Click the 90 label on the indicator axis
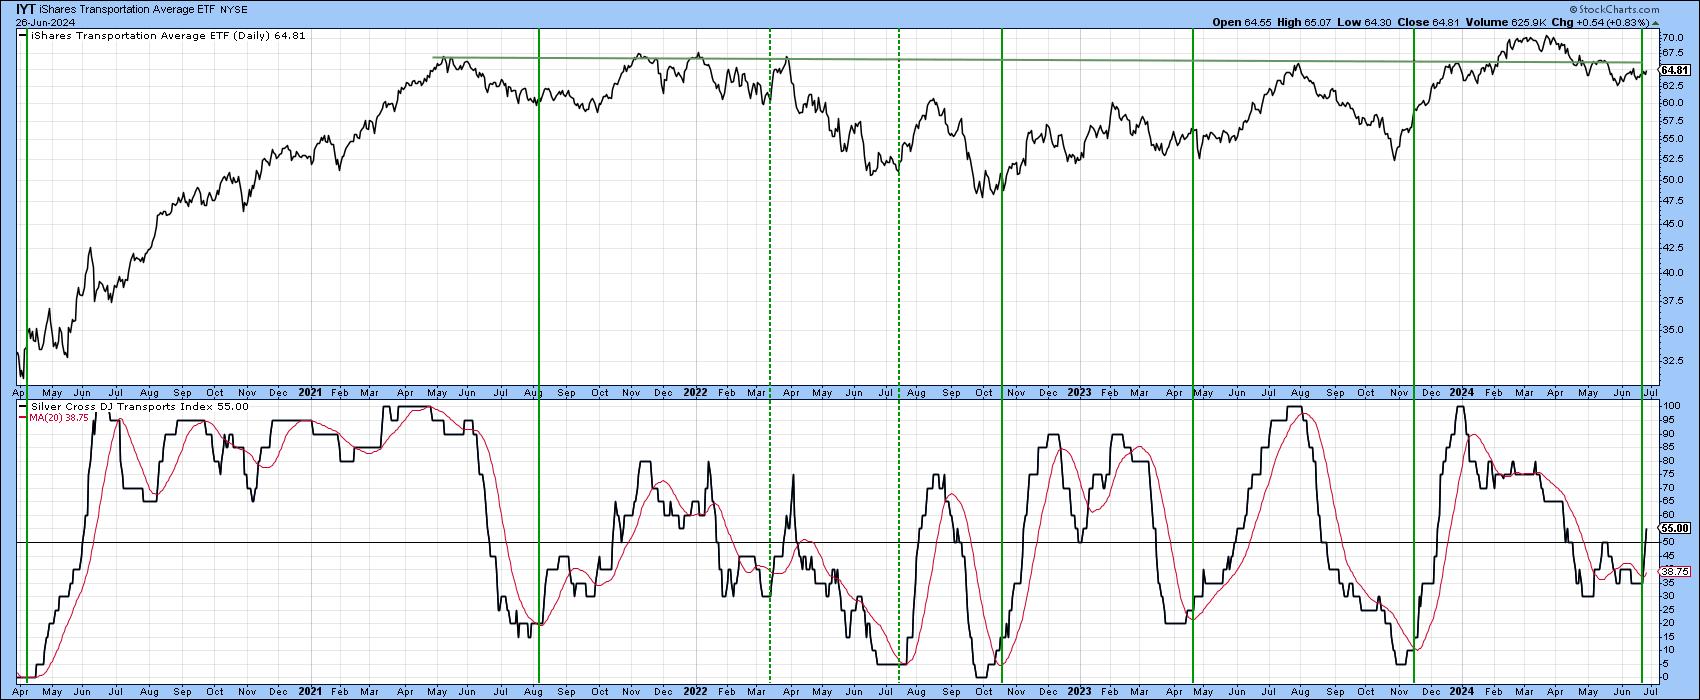The width and height of the screenshot is (1700, 700). coord(1668,433)
